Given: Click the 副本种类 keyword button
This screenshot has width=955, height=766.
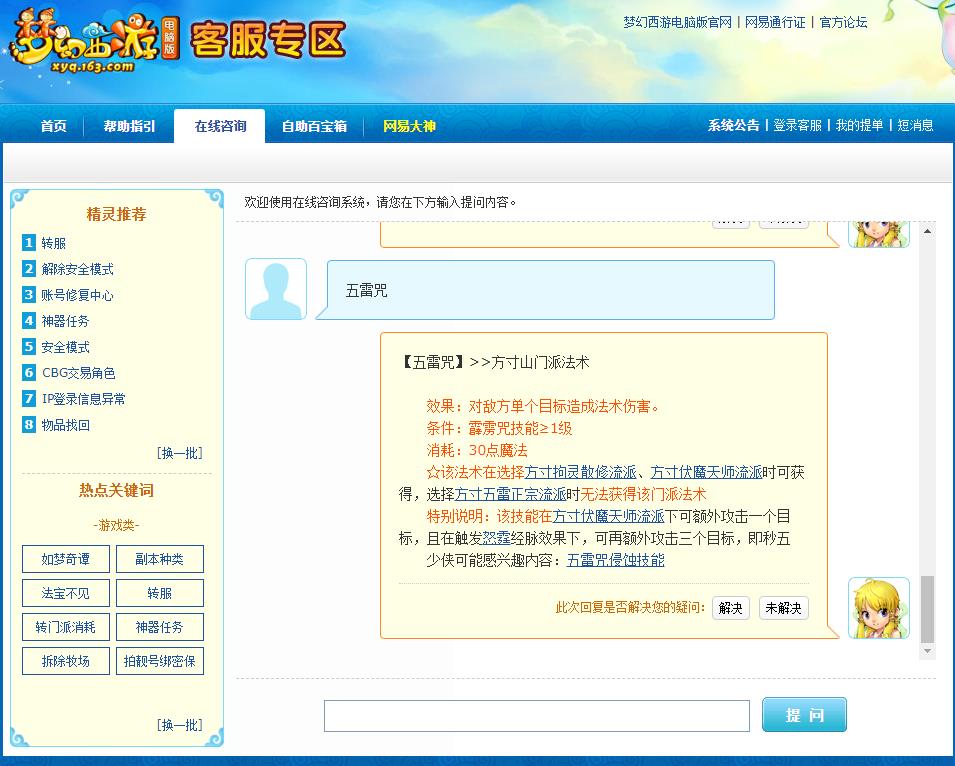Looking at the screenshot, I should tap(160, 559).
